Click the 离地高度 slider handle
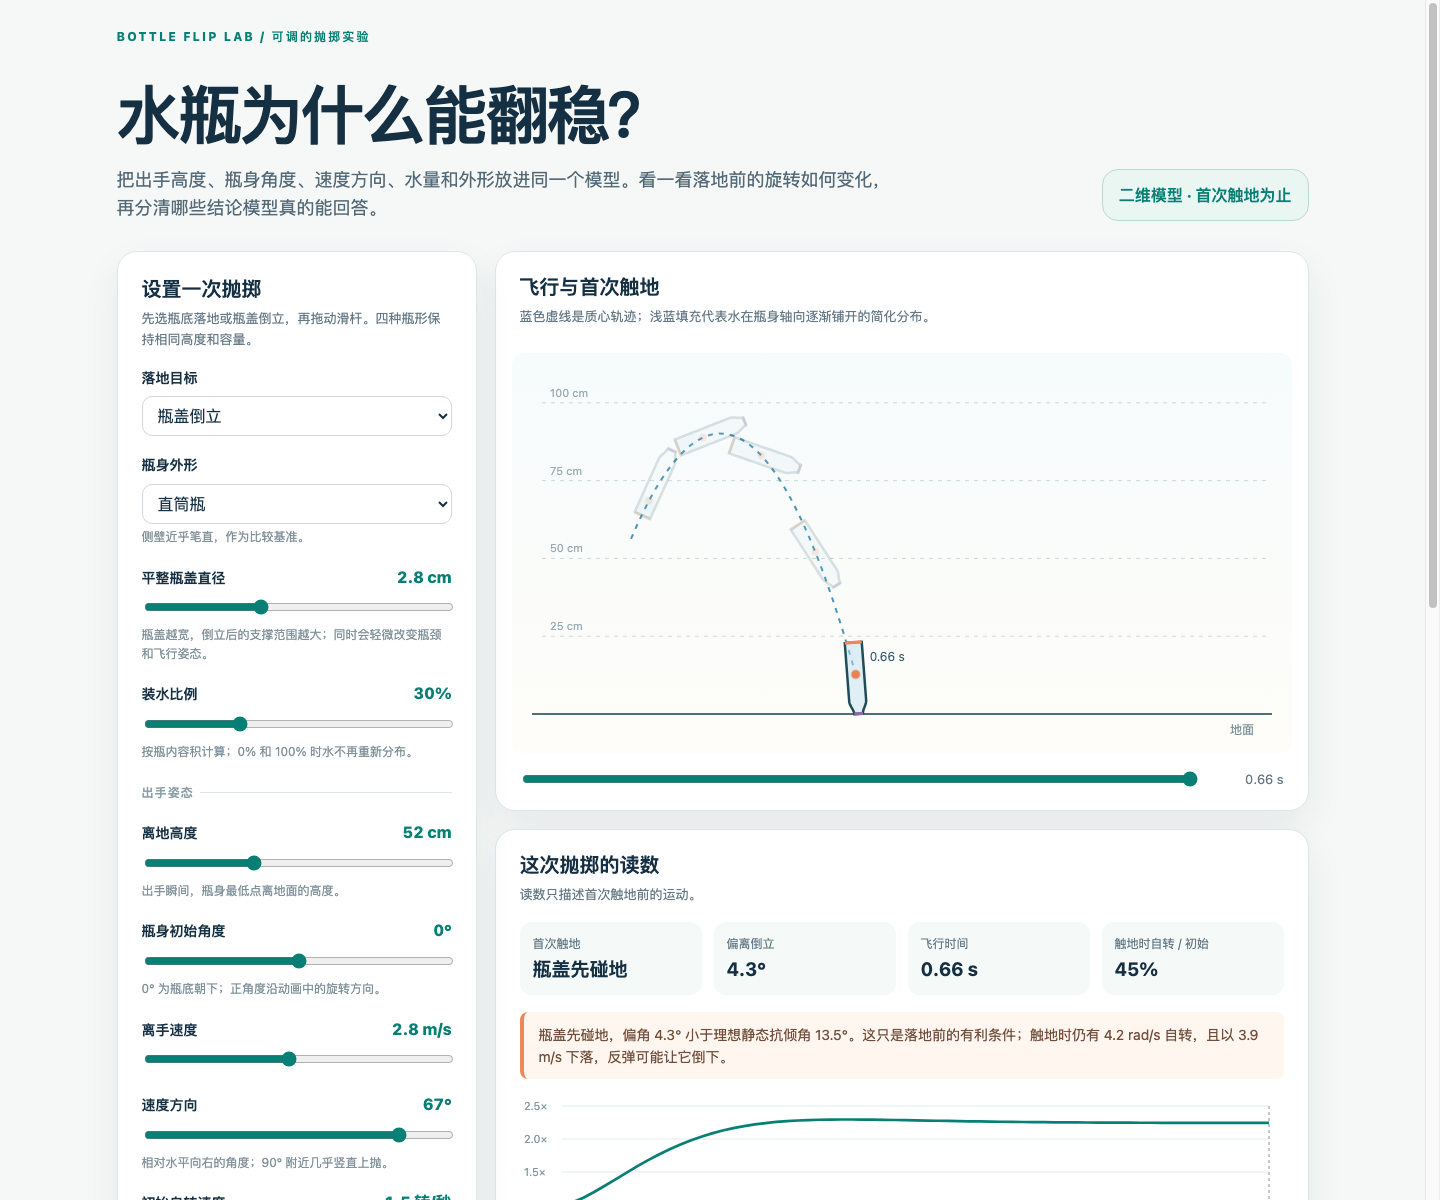Image resolution: width=1440 pixels, height=1200 pixels. click(254, 863)
